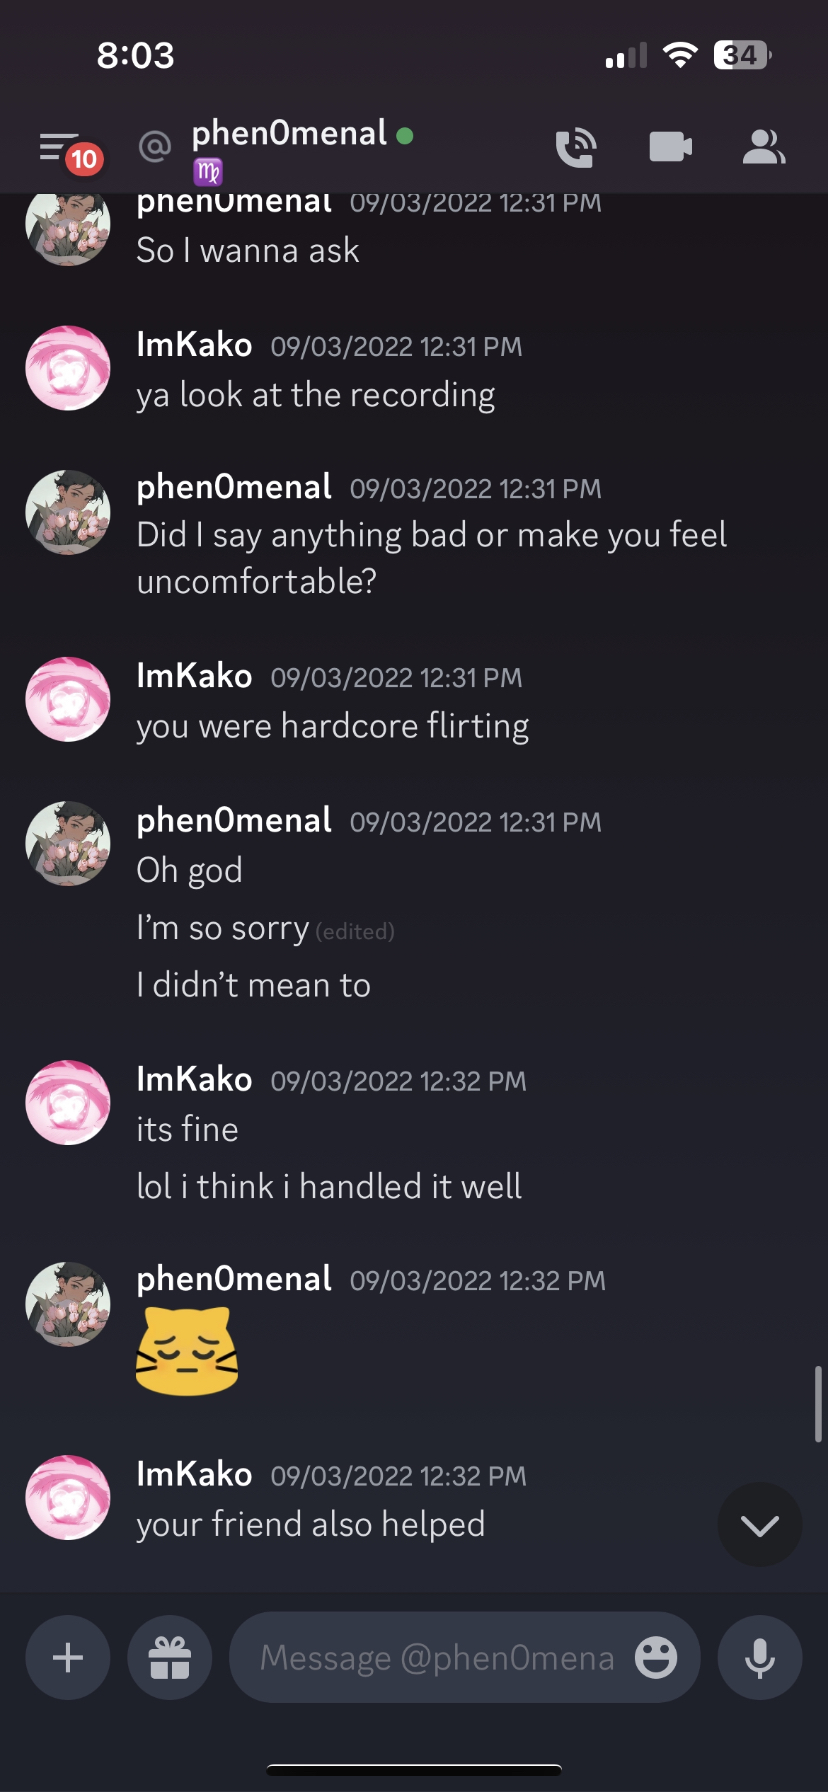Open phen0menal's avatar next to cat emoji
828x1792 pixels.
[x=68, y=1304]
